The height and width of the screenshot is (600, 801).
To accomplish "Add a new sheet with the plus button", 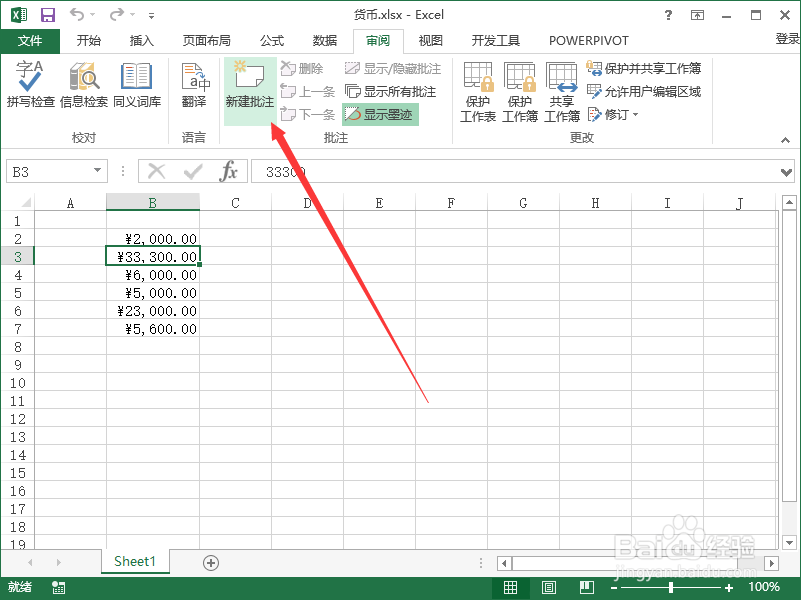I will tap(210, 562).
